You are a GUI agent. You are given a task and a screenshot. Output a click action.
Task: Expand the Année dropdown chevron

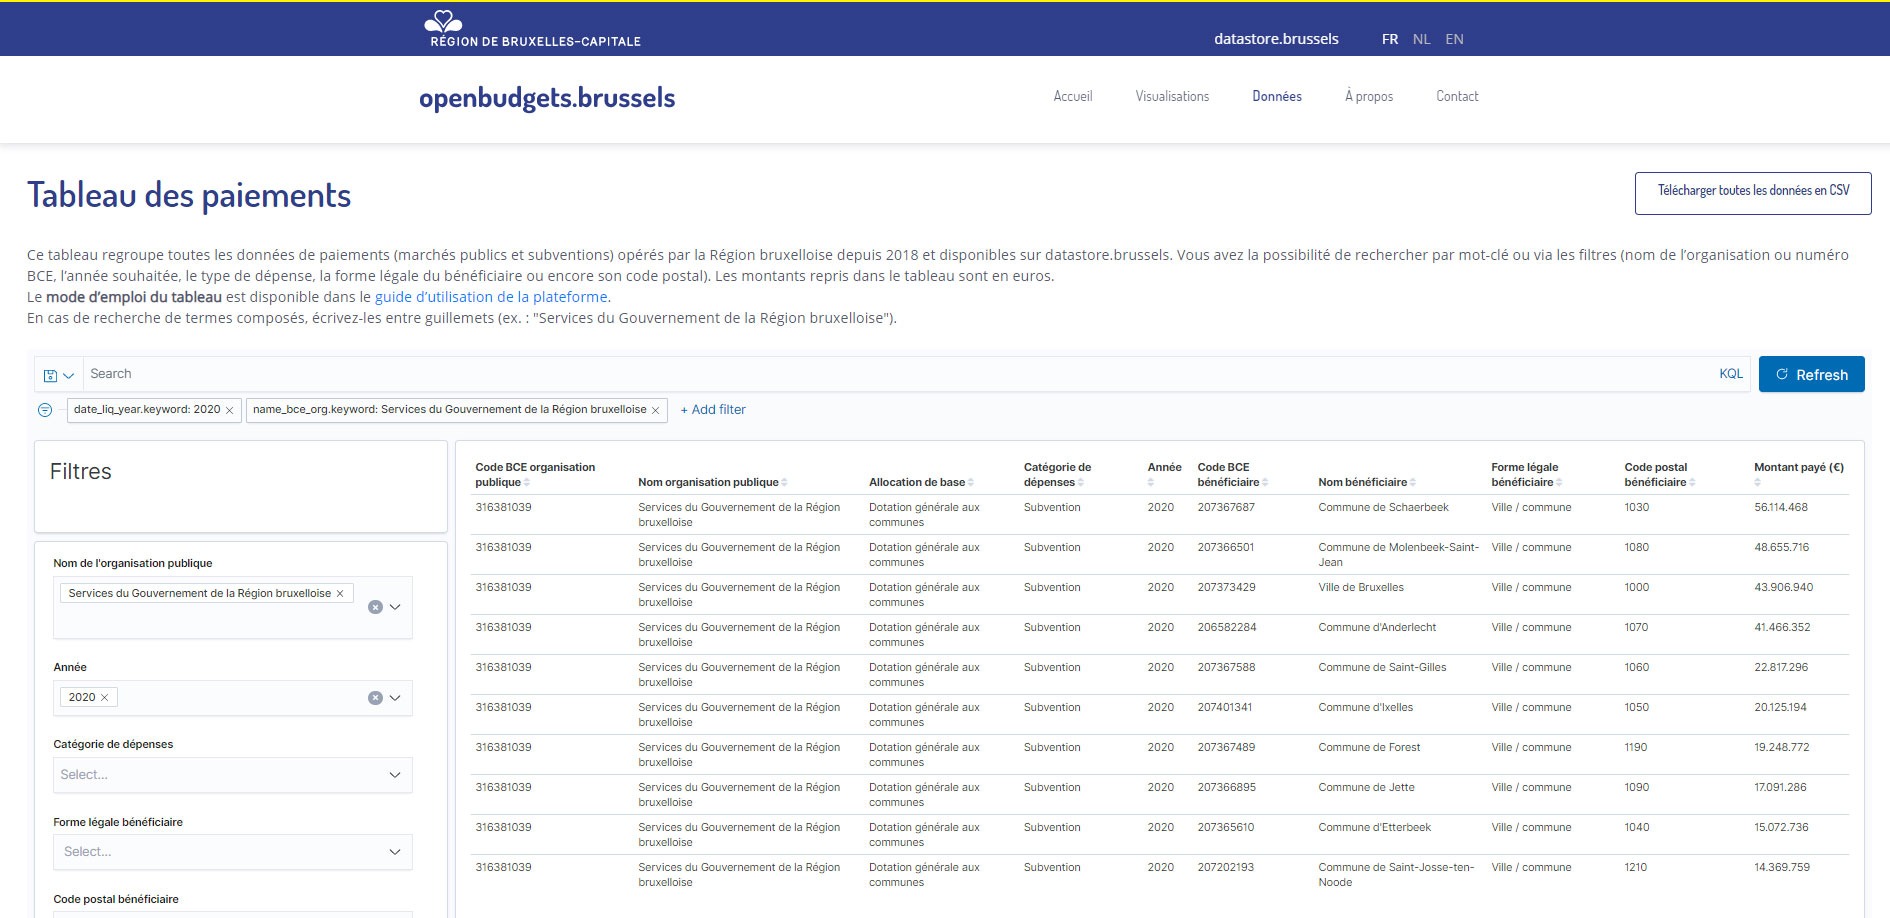[395, 698]
